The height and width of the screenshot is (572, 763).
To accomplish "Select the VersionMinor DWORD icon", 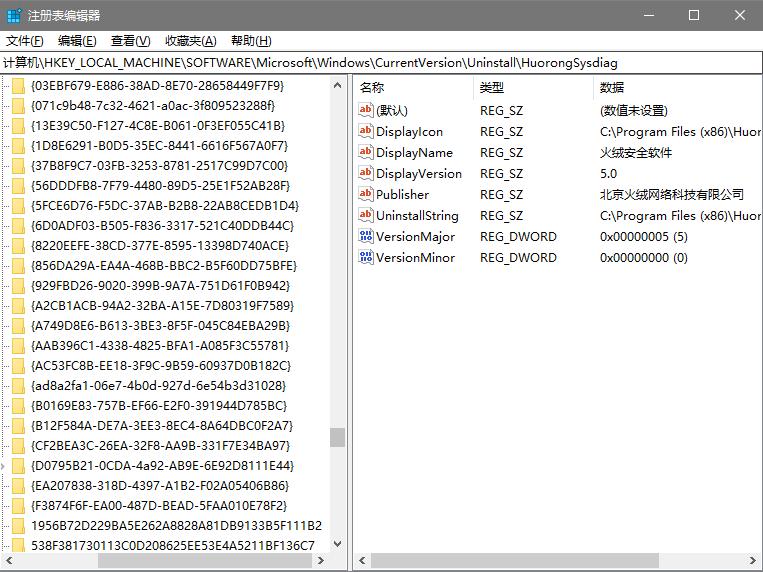I will (x=366, y=257).
